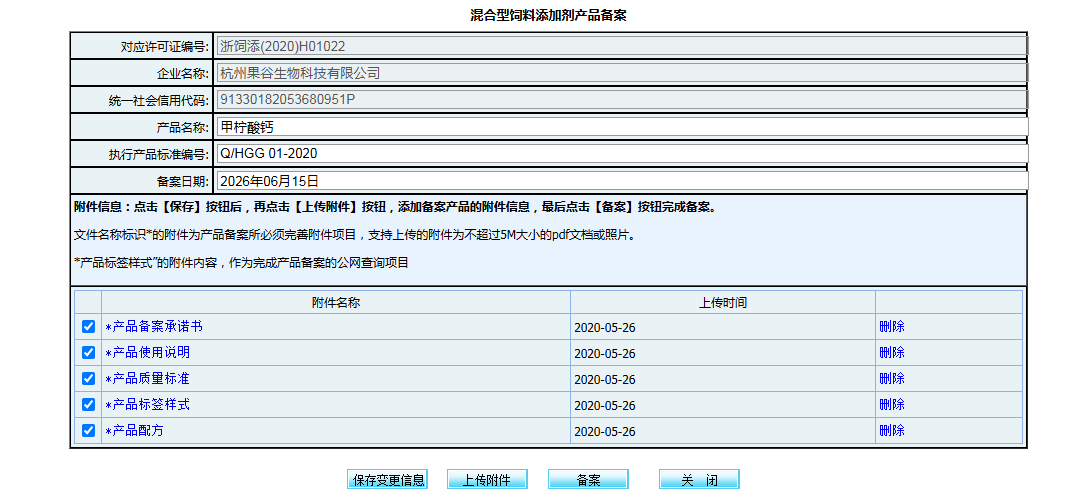
Task: Open the 产品质量标准 attachment link
Action: click(x=147, y=378)
